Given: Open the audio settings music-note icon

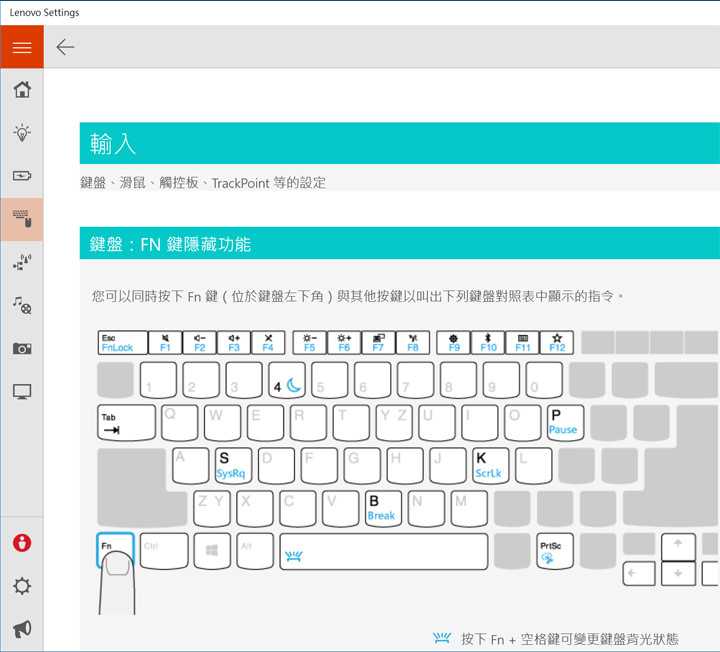Looking at the screenshot, I should (x=21, y=305).
